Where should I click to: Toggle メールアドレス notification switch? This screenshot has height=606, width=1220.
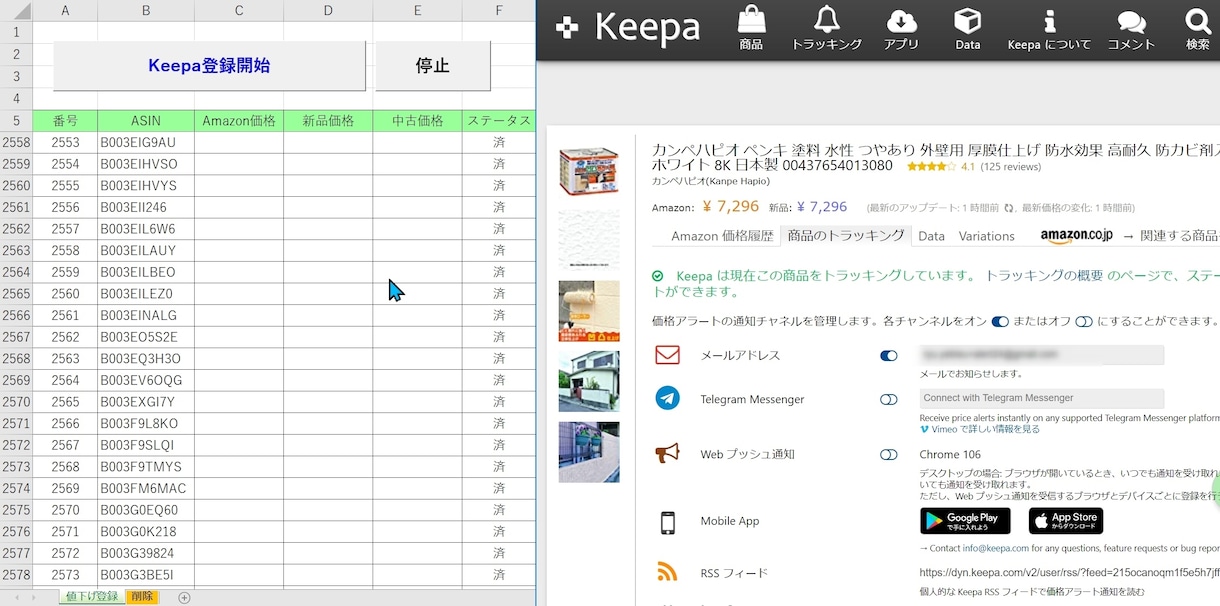coord(888,355)
